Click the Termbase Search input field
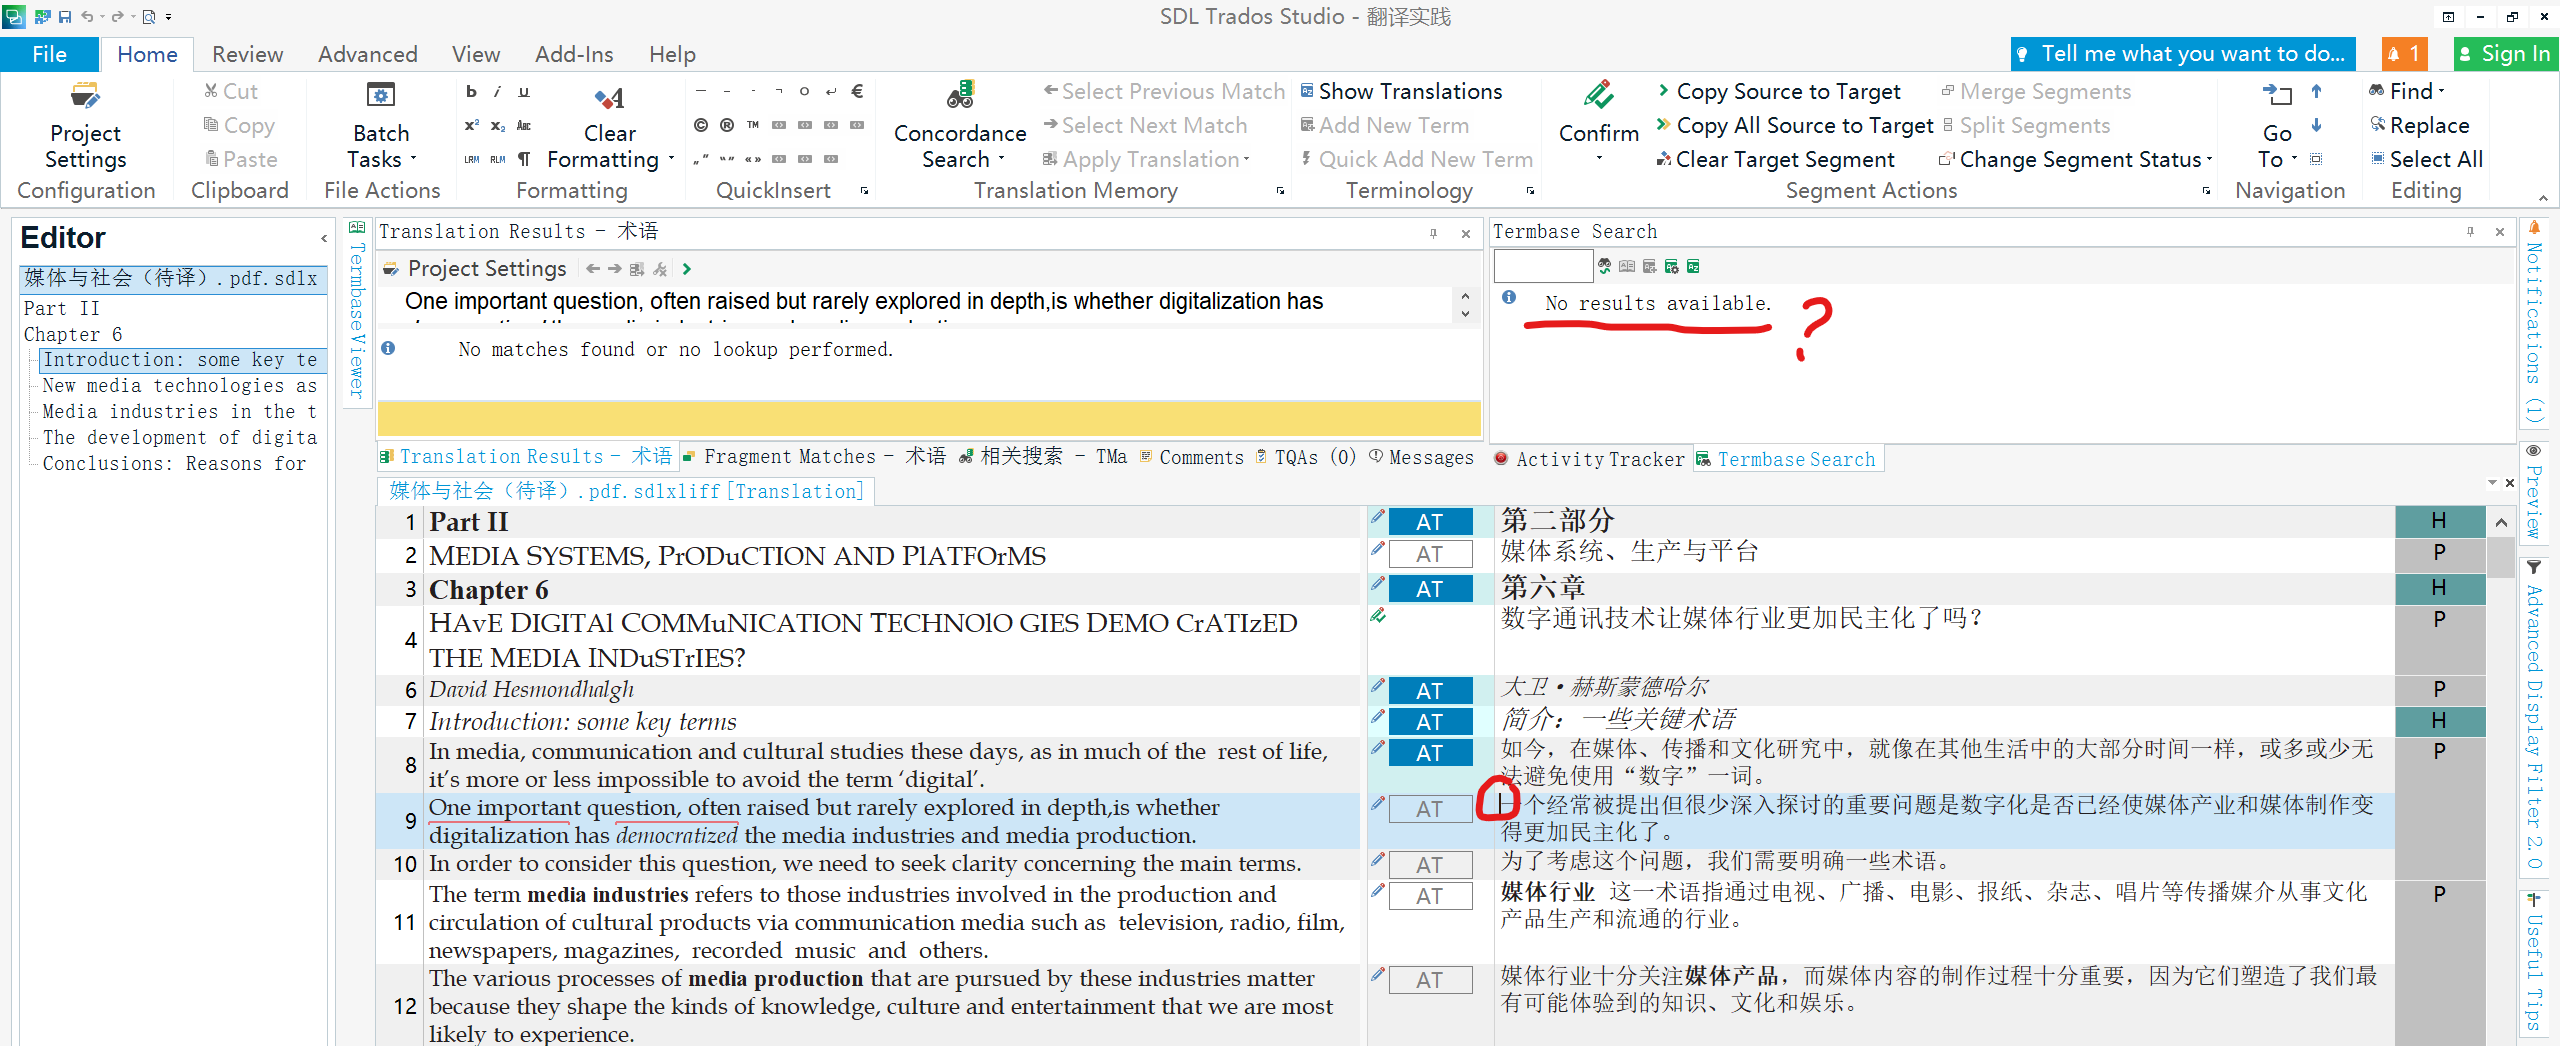Screen dimensions: 2560x1046 (x=1542, y=266)
